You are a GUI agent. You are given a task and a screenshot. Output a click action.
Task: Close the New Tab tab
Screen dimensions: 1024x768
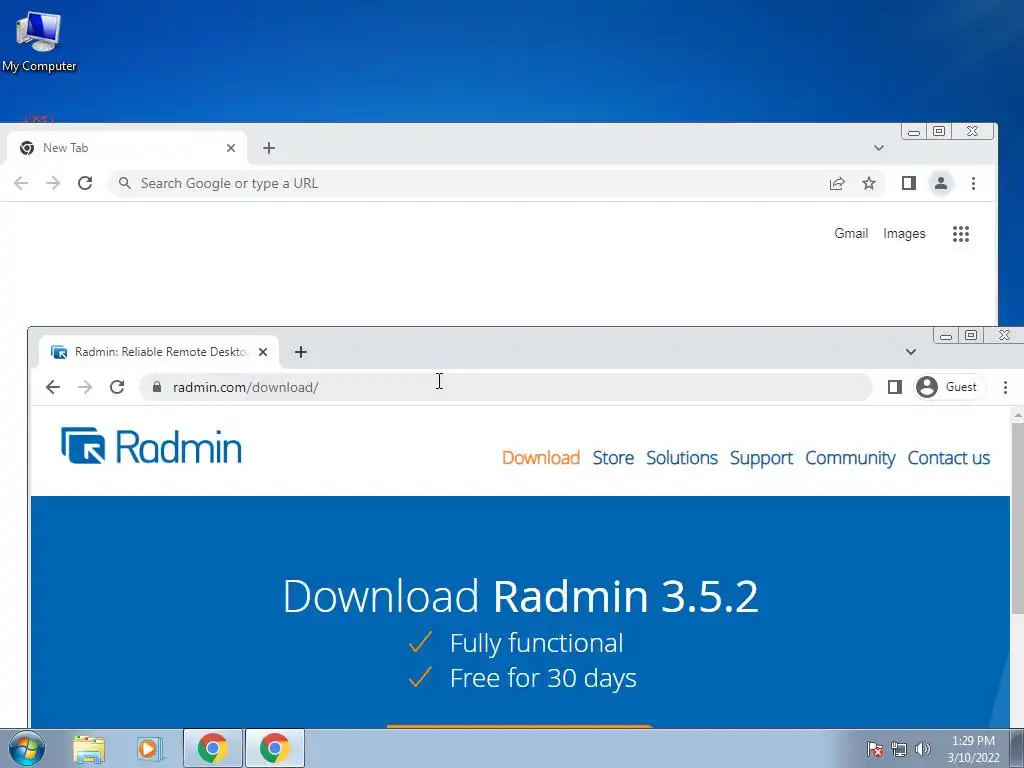(x=231, y=148)
